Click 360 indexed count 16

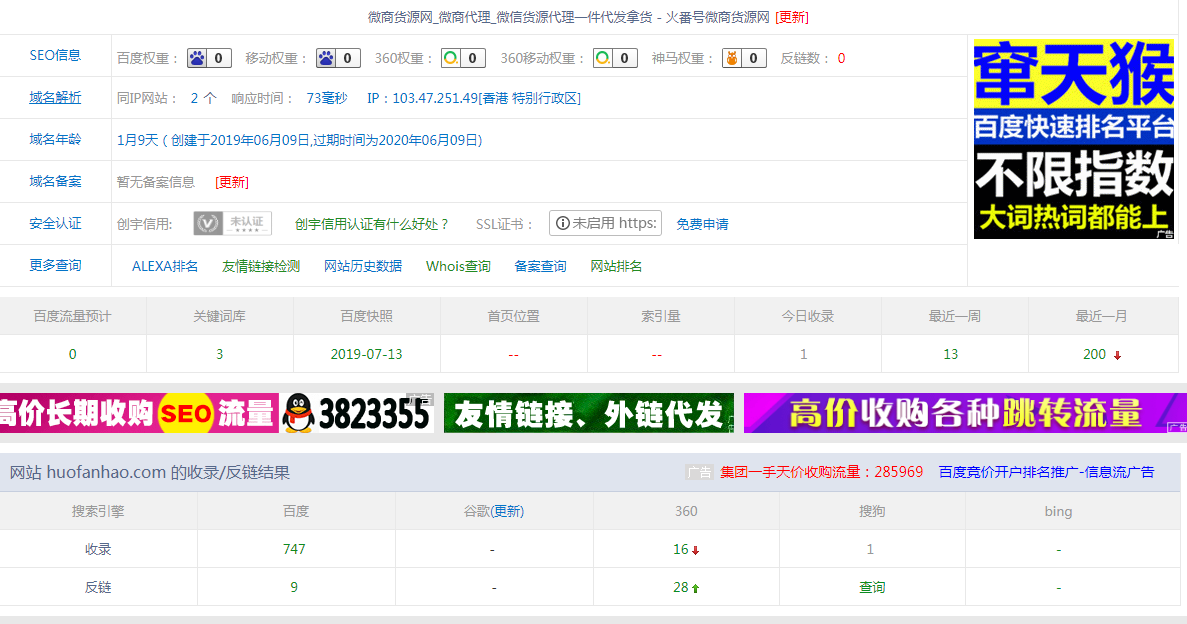[681, 549]
